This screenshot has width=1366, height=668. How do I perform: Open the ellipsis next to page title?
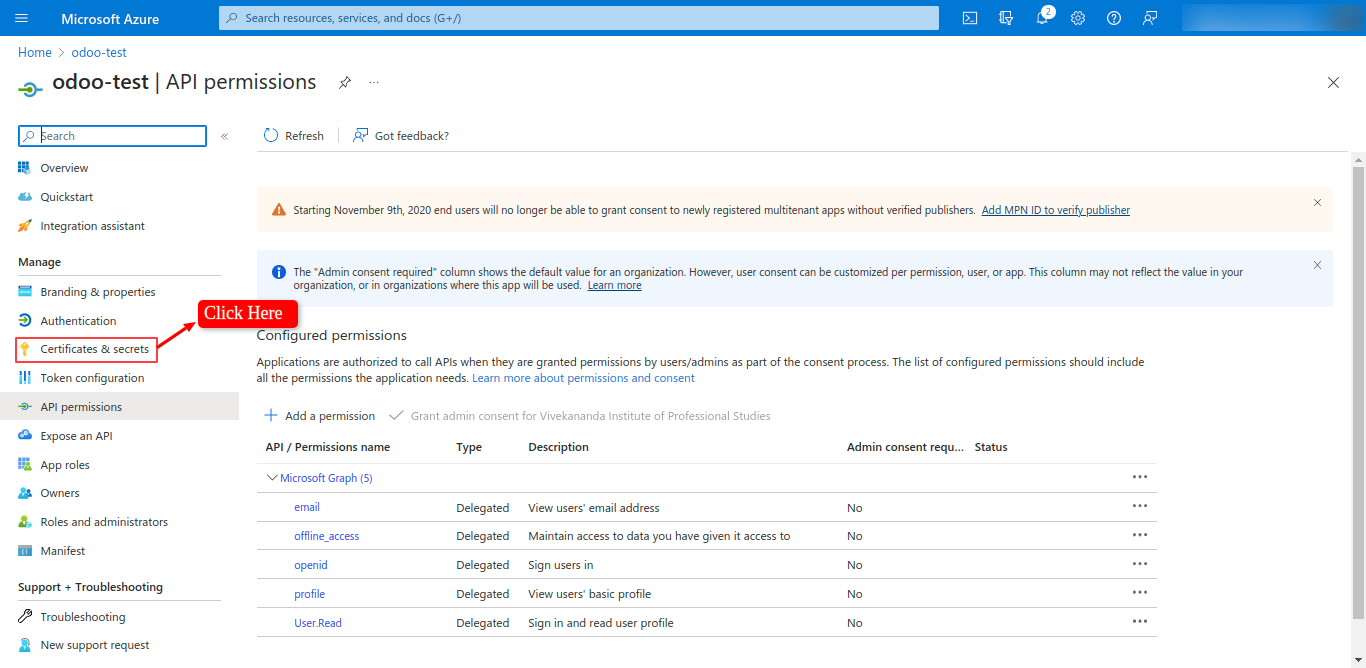374,82
